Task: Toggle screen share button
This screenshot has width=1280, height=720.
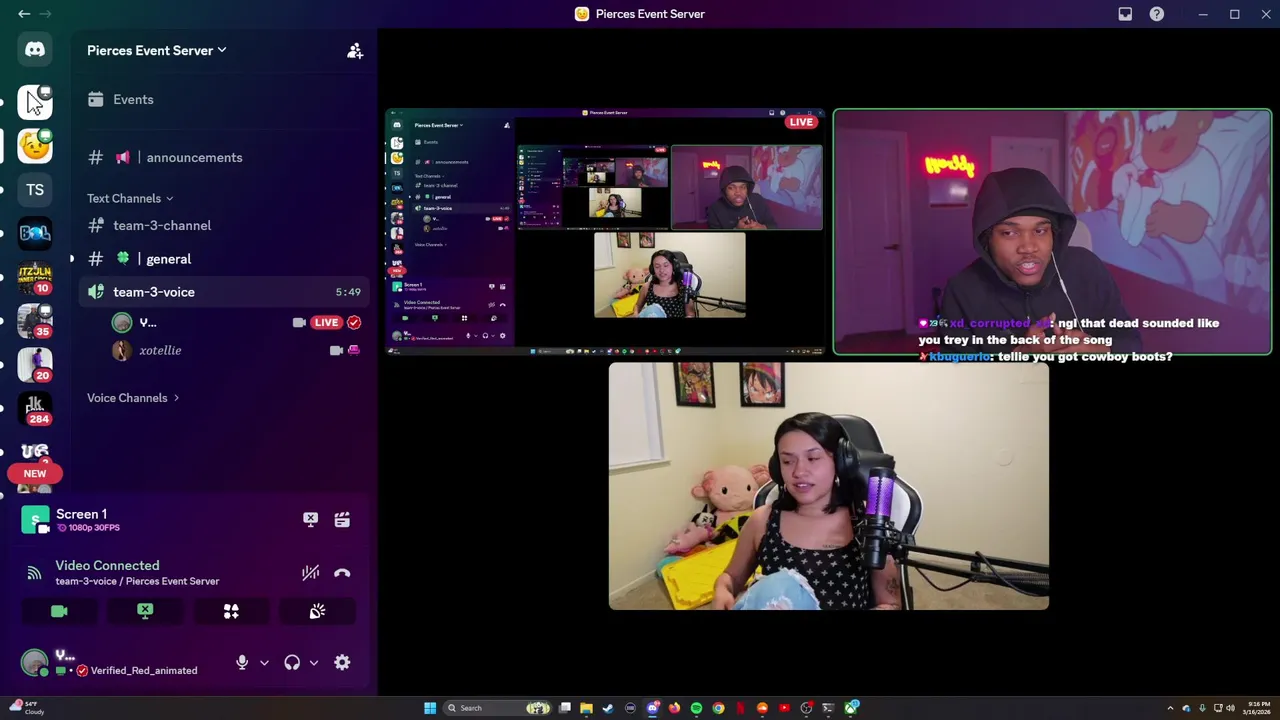Action: (145, 611)
